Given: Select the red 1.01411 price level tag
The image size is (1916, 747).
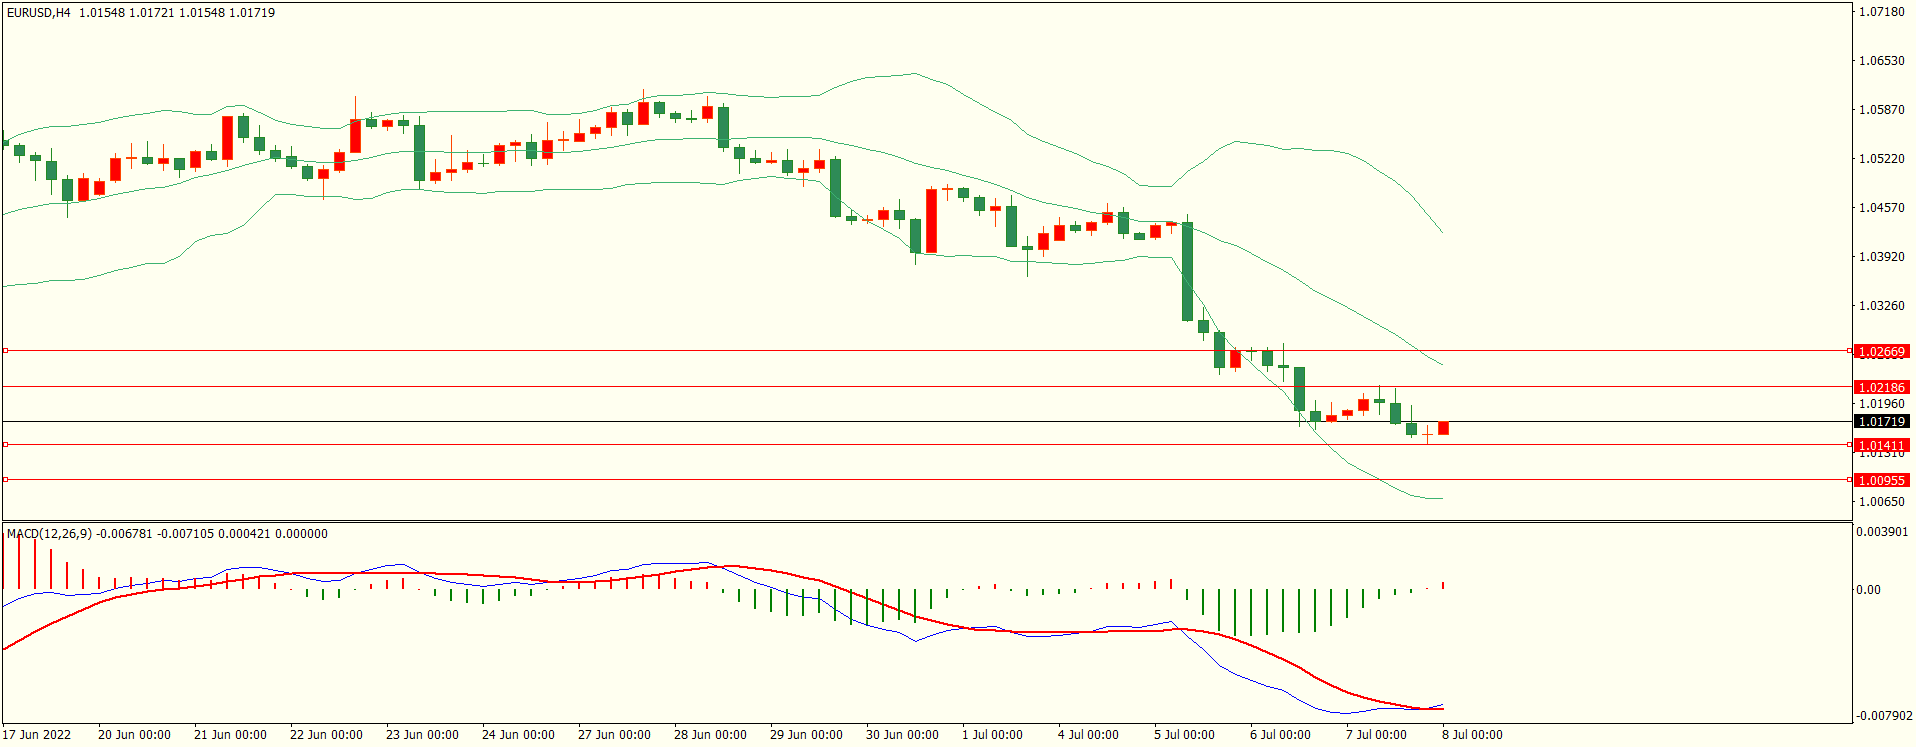Looking at the screenshot, I should pos(1881,445).
